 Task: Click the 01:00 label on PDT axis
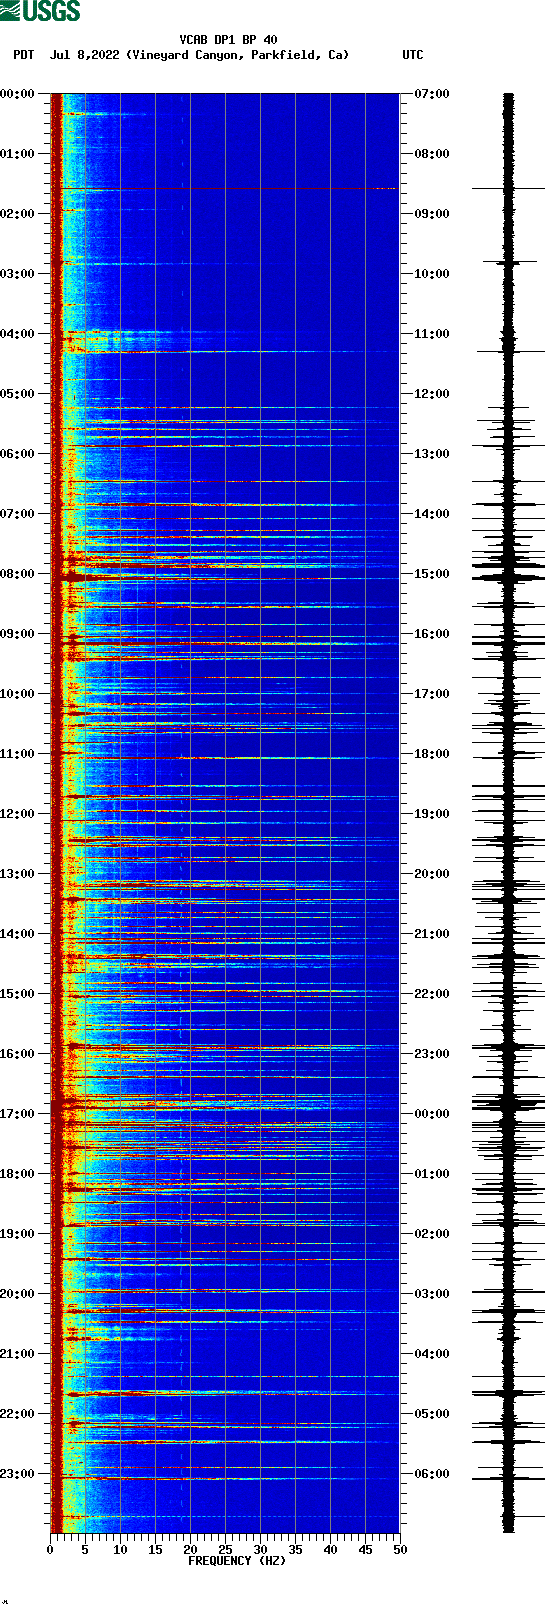click(18, 154)
